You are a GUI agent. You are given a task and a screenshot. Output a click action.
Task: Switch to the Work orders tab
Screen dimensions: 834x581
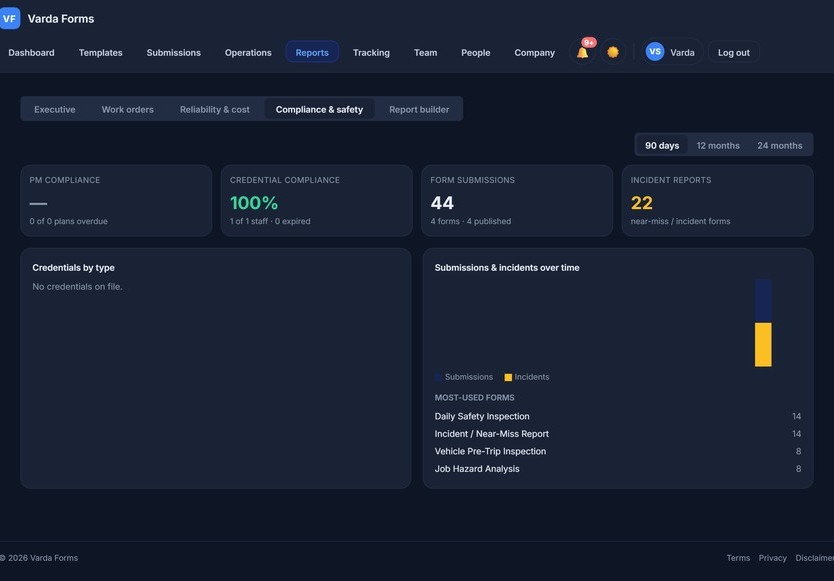pos(128,109)
